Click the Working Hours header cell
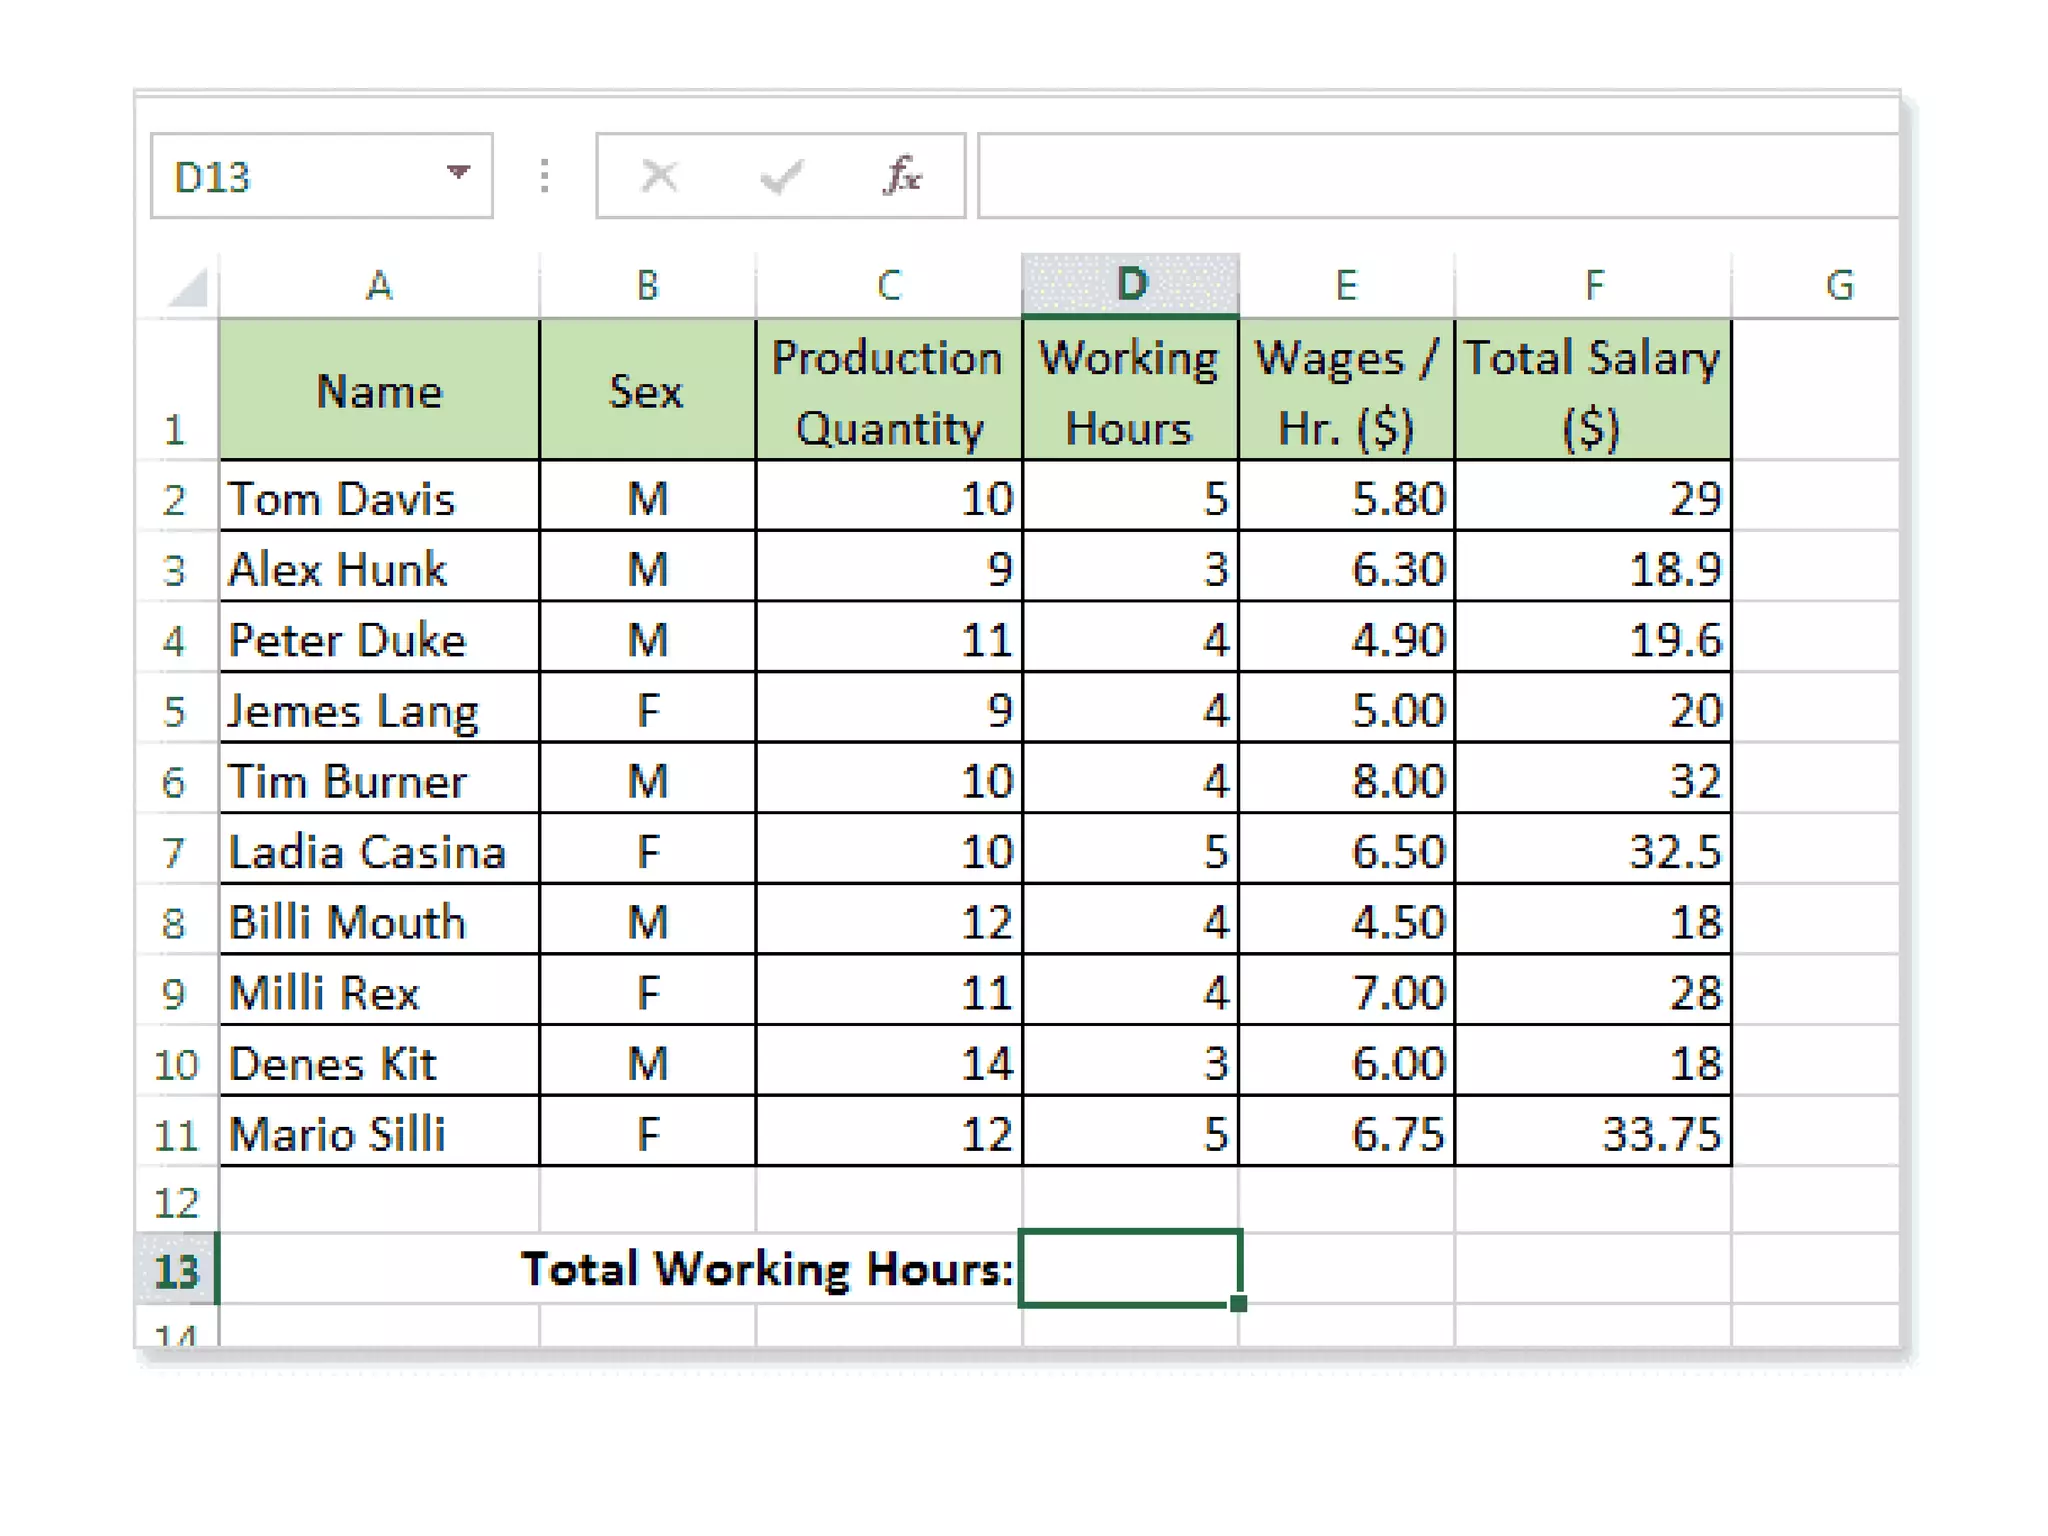The width and height of the screenshot is (2048, 1536). (x=1130, y=392)
